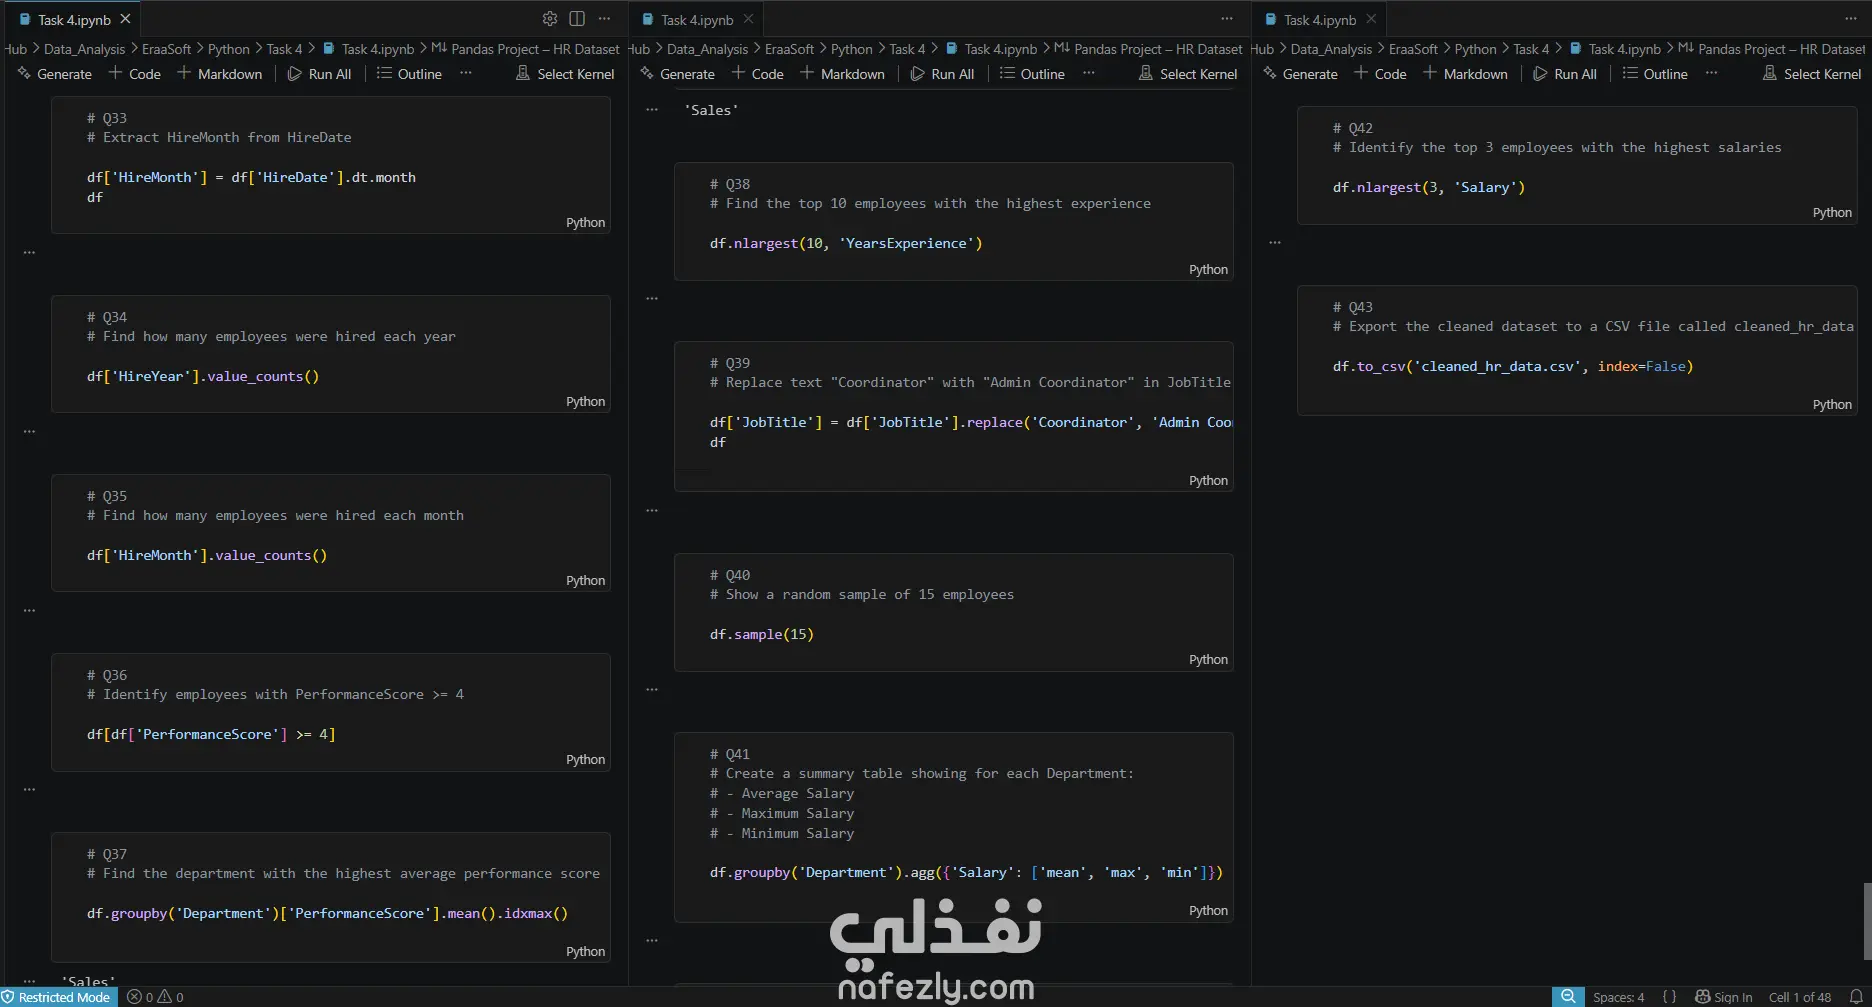This screenshot has width=1872, height=1007.
Task: Click the Generate sparkle icon in the Q33 pane
Action: [x=25, y=74]
